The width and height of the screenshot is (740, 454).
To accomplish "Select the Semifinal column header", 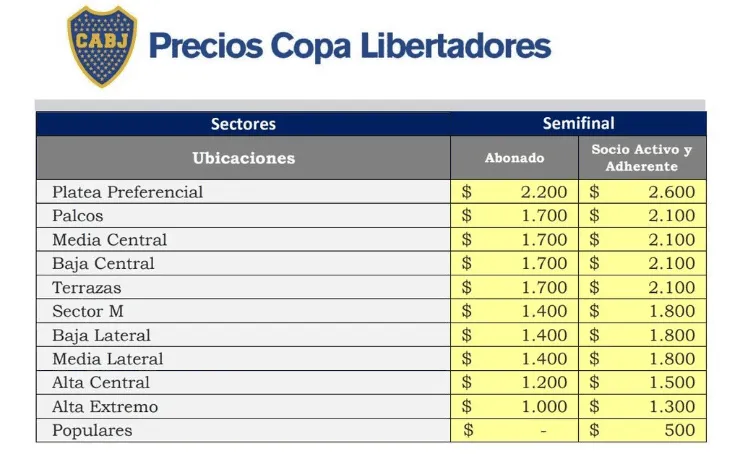I will pos(578,124).
